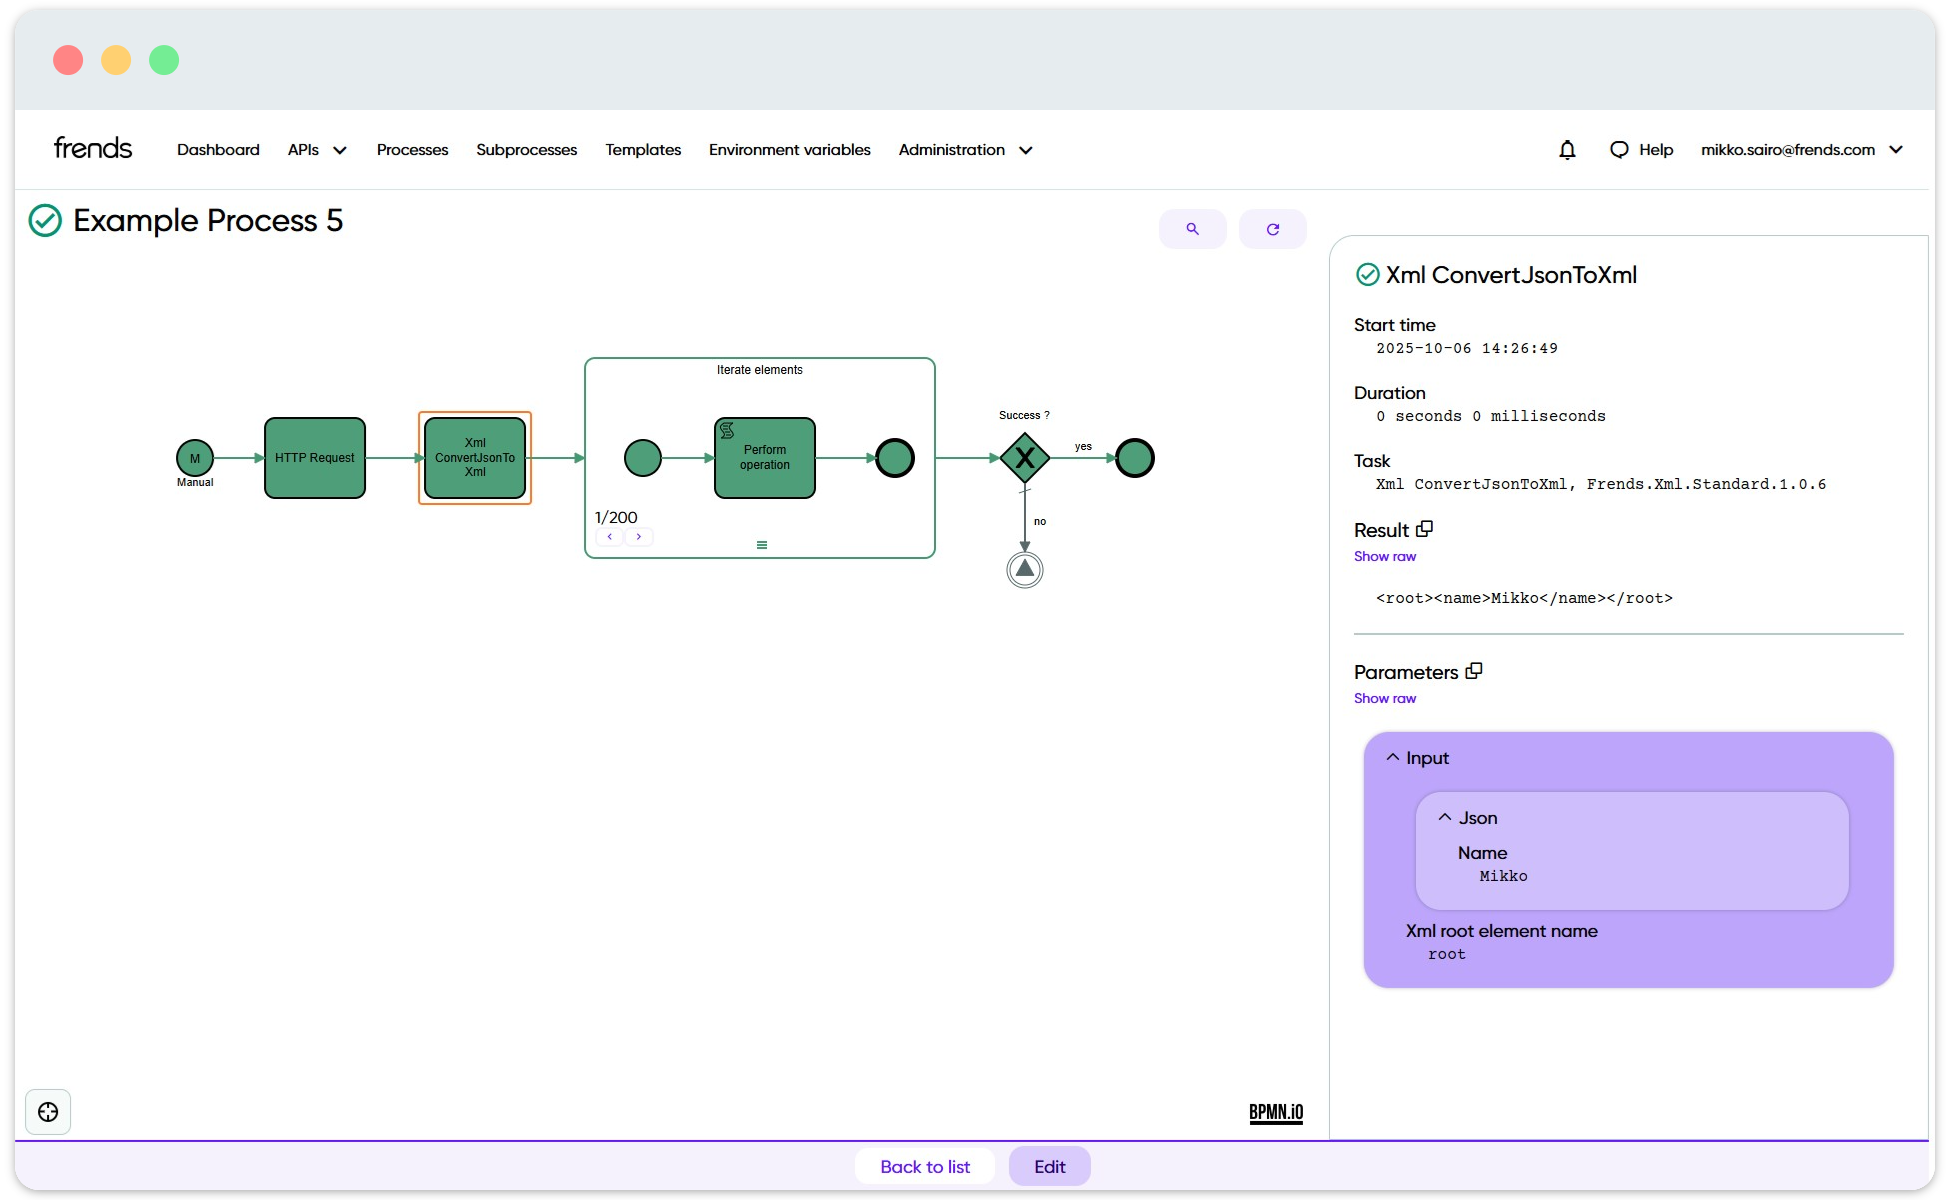1950x1200 pixels.
Task: Select the HTTP Request task node
Action: (x=315, y=458)
